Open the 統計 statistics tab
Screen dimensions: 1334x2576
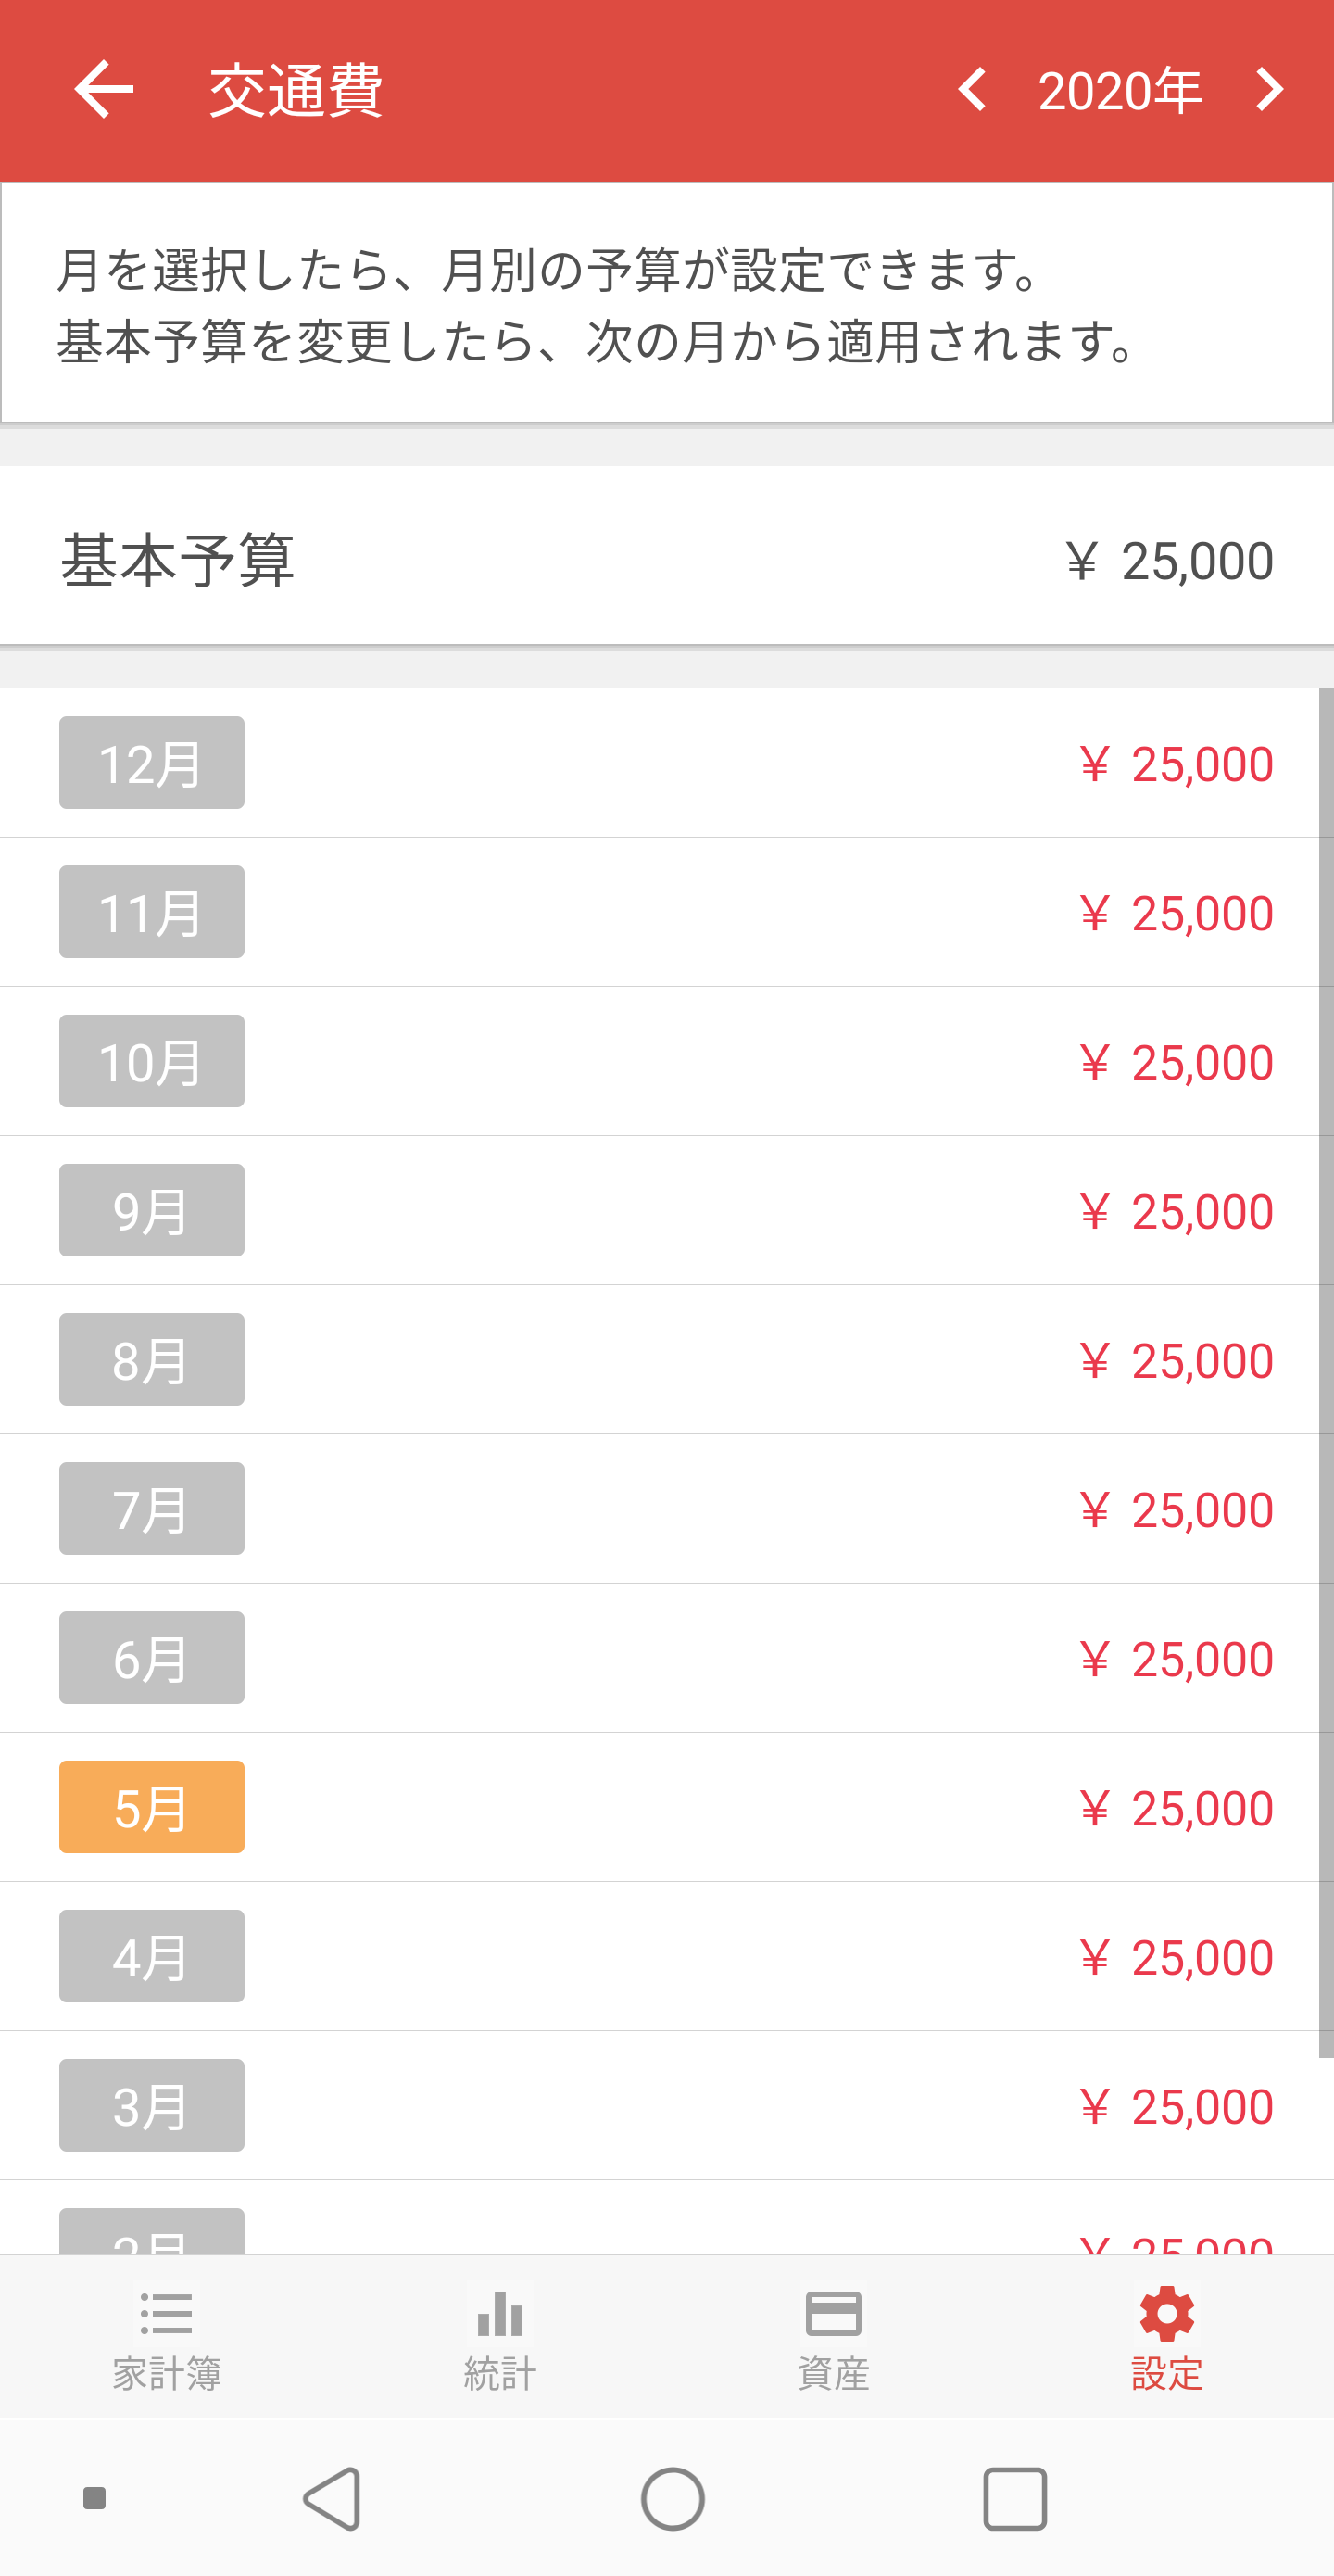pyautogui.click(x=500, y=2339)
